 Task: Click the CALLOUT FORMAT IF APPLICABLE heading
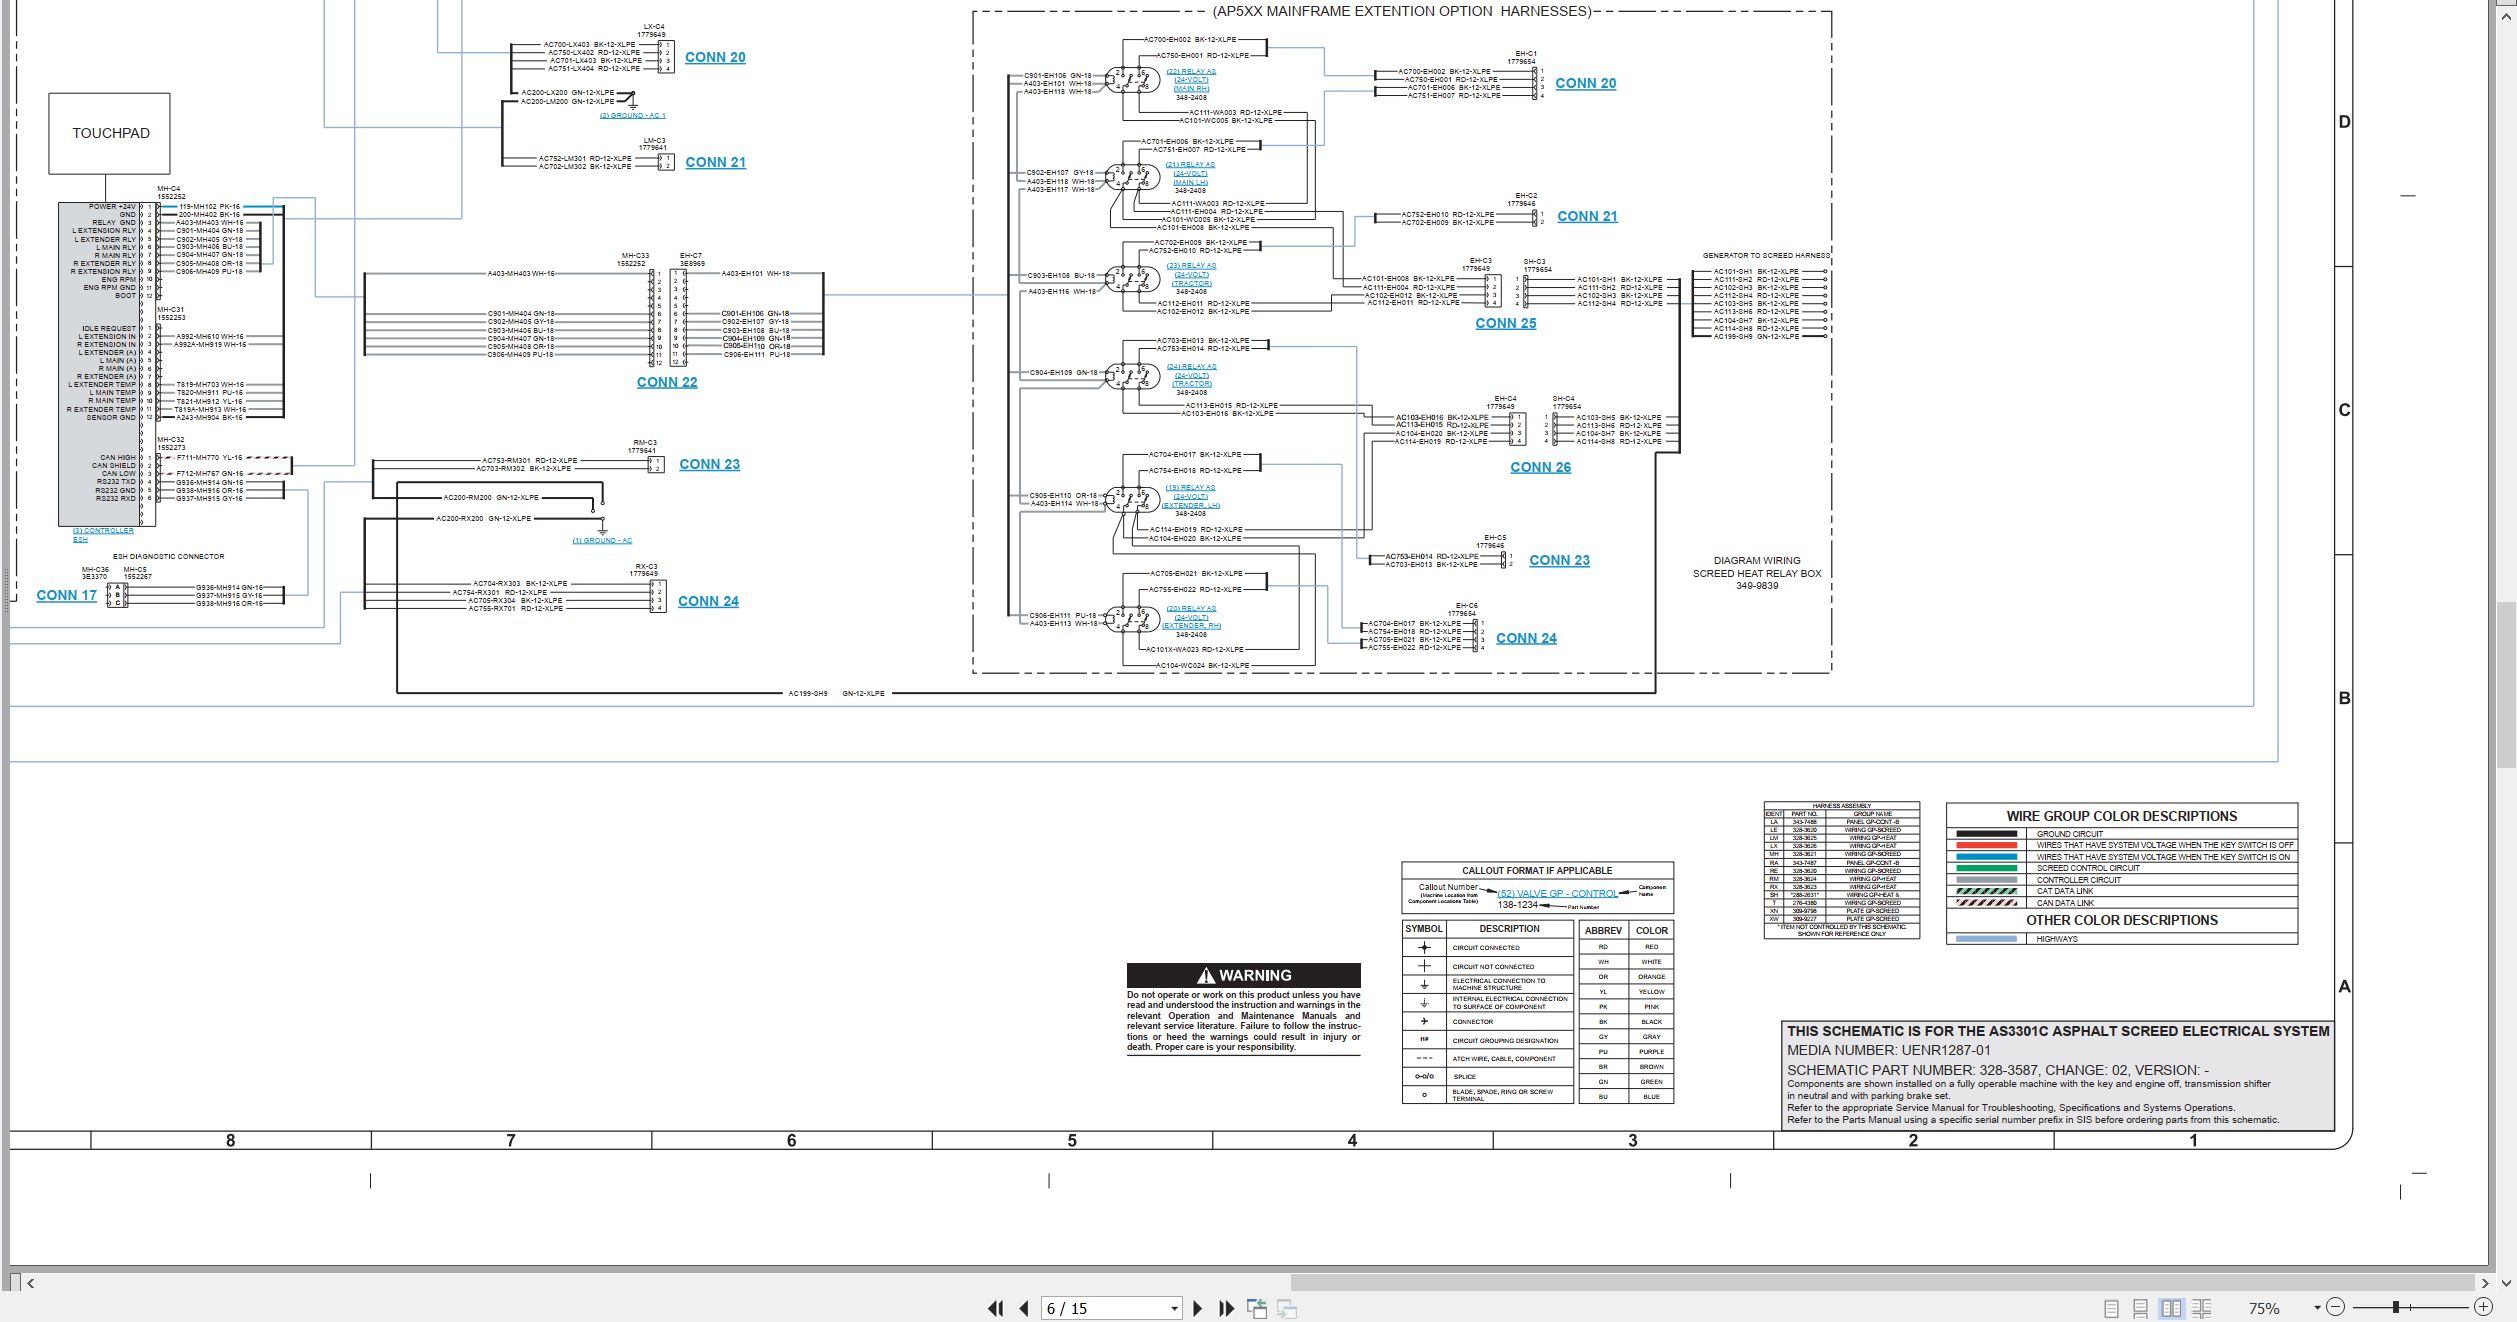(x=1537, y=871)
